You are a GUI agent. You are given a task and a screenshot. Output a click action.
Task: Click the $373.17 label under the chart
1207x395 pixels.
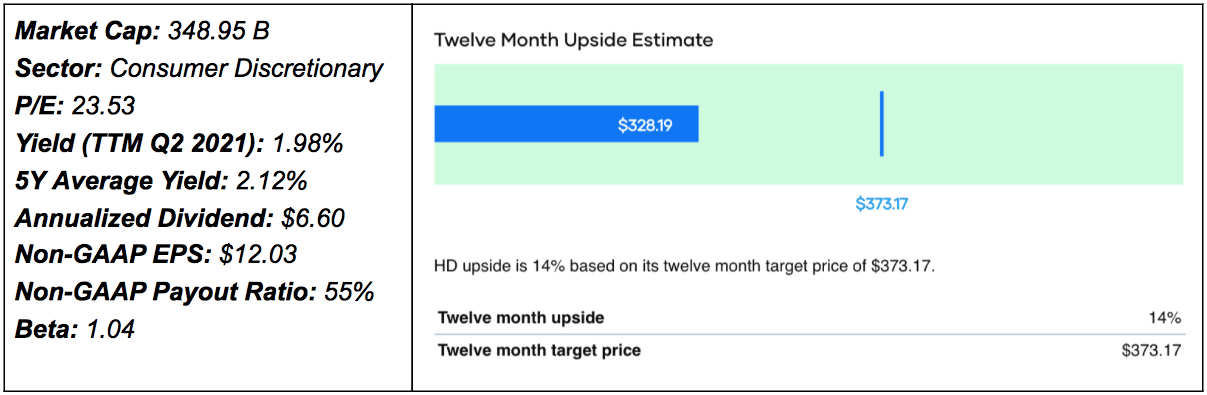click(881, 204)
